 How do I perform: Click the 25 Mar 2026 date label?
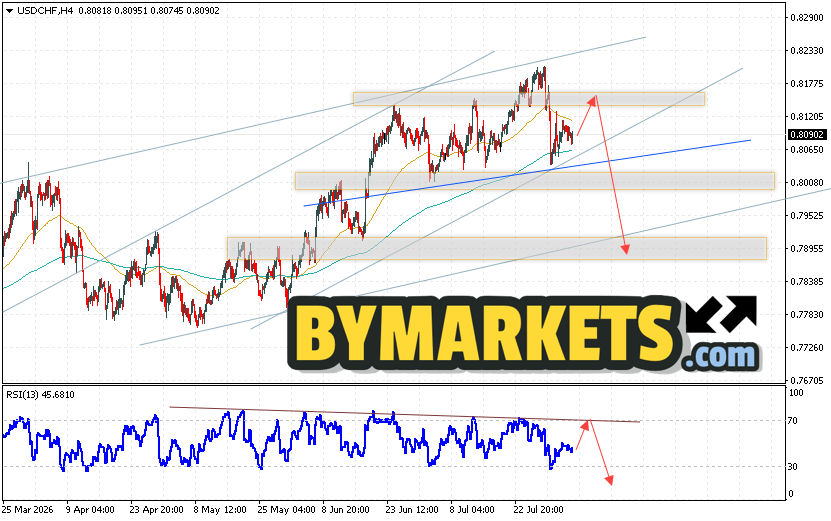click(28, 510)
